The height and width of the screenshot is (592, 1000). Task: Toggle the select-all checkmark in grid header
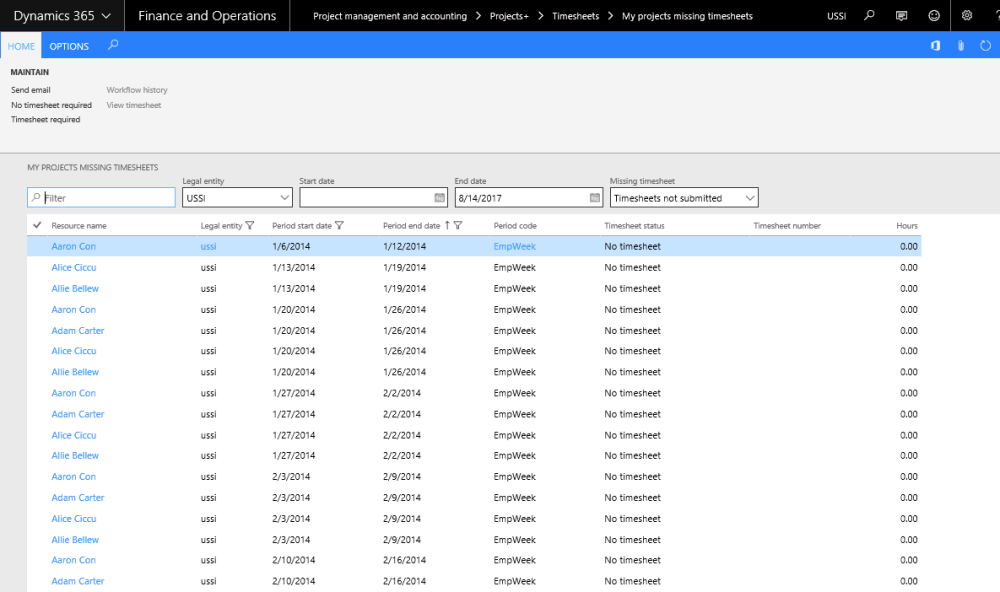(37, 225)
